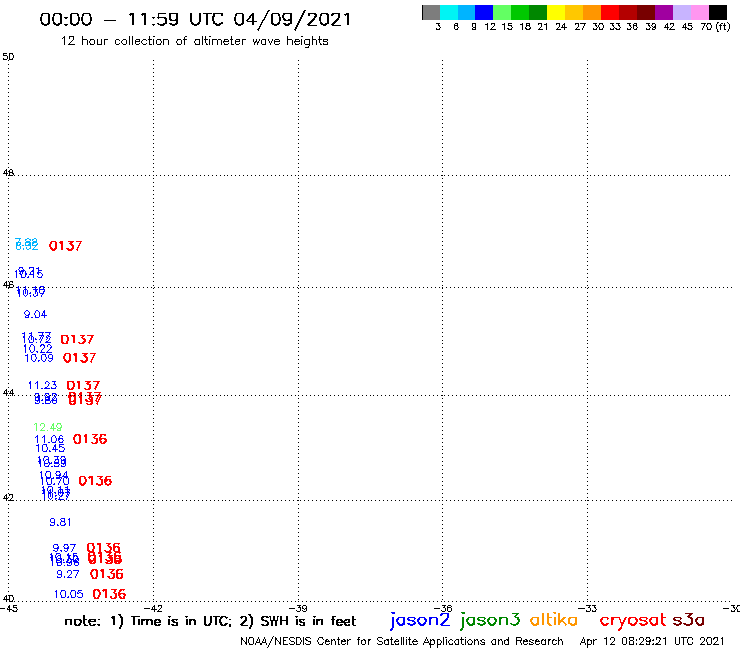Image resolution: width=740 pixels, height=650 pixels.
Task: Select the longitude axis label '-45'
Action: coord(9,608)
